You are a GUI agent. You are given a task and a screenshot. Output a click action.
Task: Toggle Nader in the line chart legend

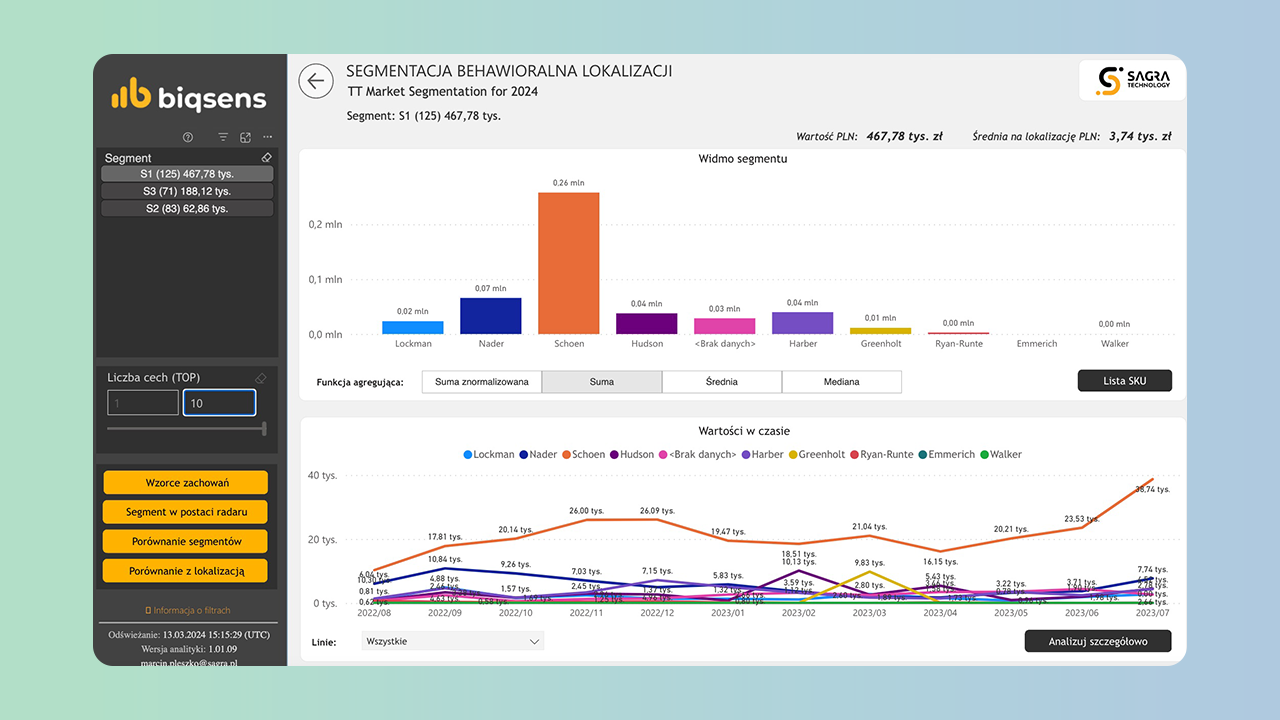538,454
